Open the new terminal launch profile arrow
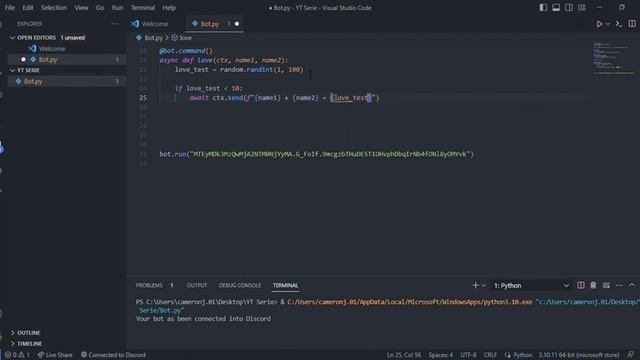Viewport: 640px width, 360px height. (484, 285)
